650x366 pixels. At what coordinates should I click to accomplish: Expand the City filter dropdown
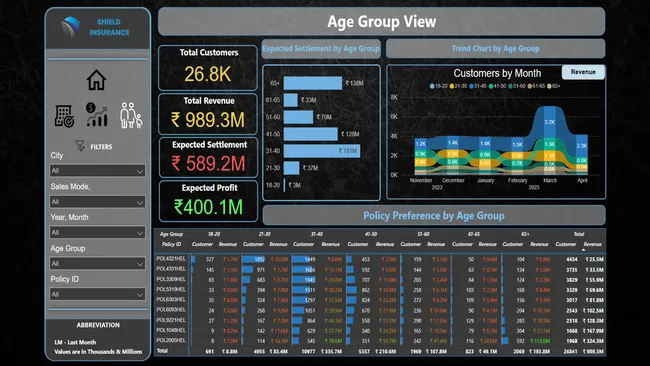[97, 171]
